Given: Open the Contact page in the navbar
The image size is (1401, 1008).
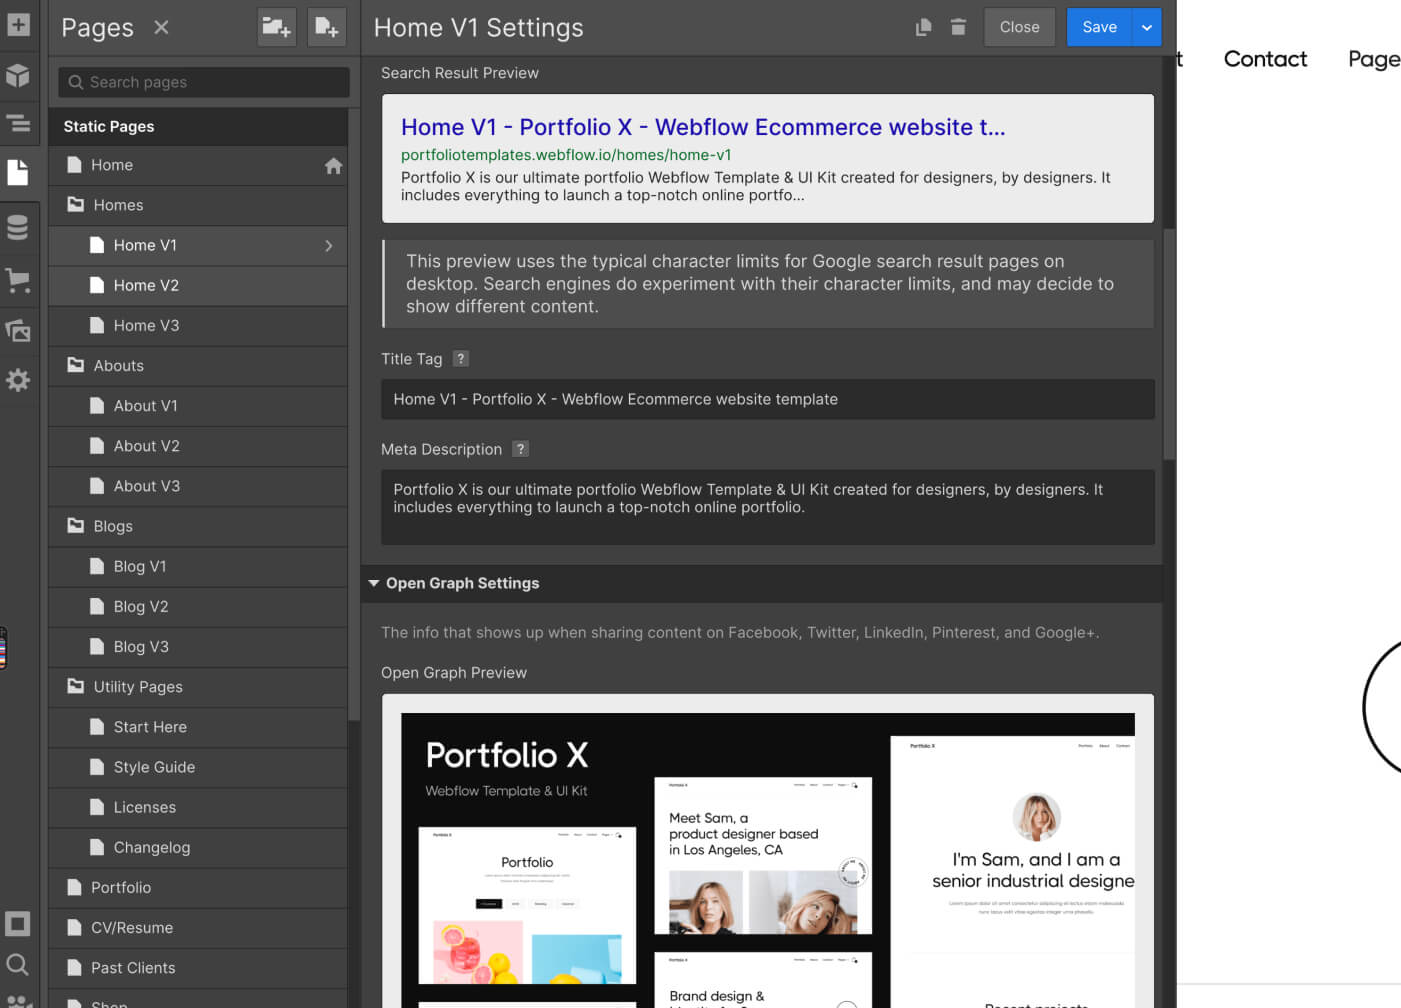Looking at the screenshot, I should point(1265,59).
